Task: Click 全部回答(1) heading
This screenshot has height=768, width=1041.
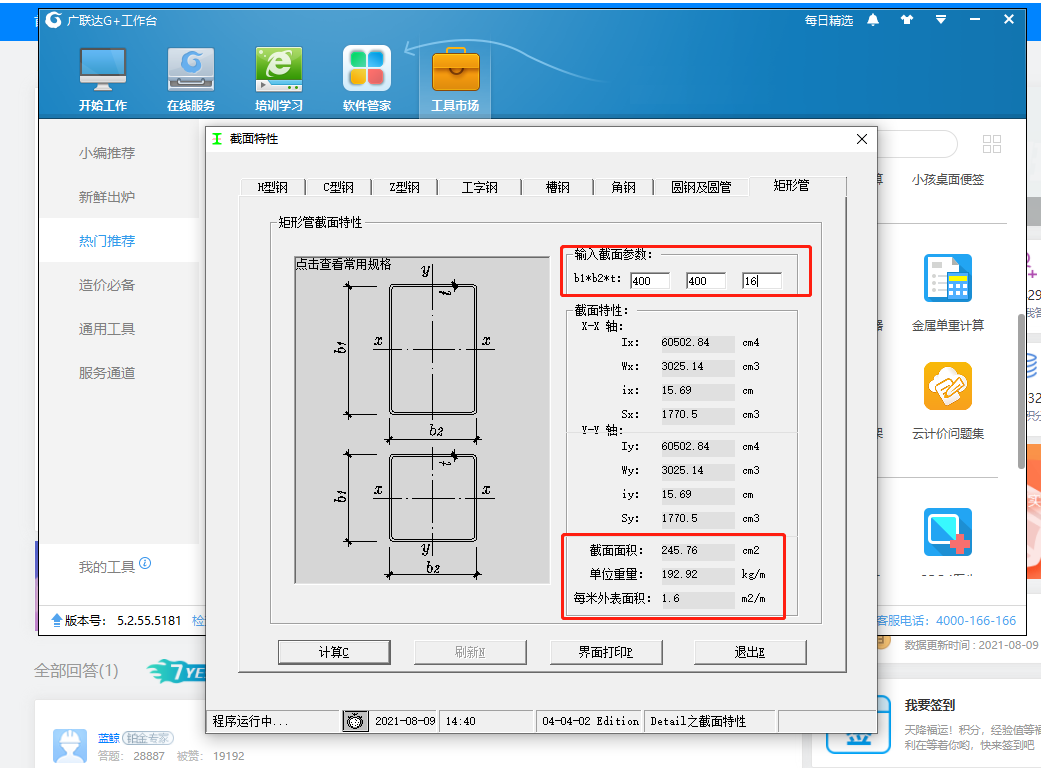Action: coord(76,671)
